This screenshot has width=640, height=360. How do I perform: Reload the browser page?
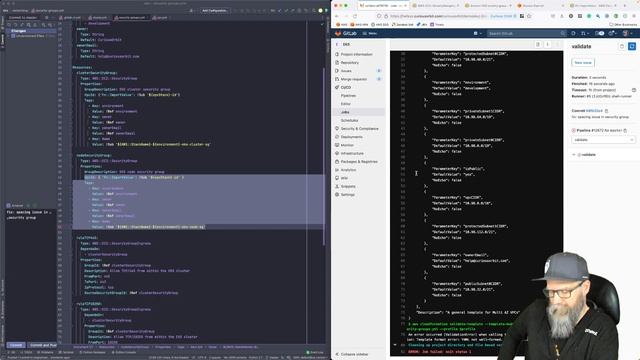click(355, 16)
